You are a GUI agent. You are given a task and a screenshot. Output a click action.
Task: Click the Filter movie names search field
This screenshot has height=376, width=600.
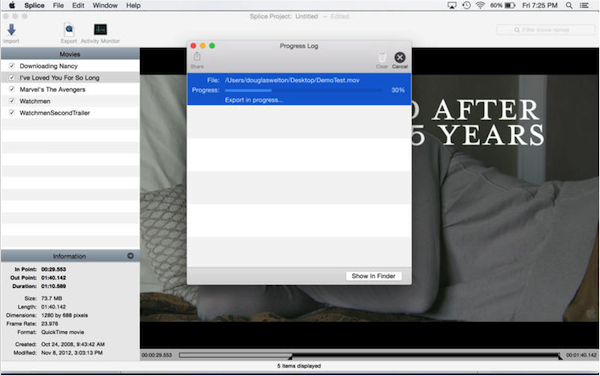click(x=546, y=30)
